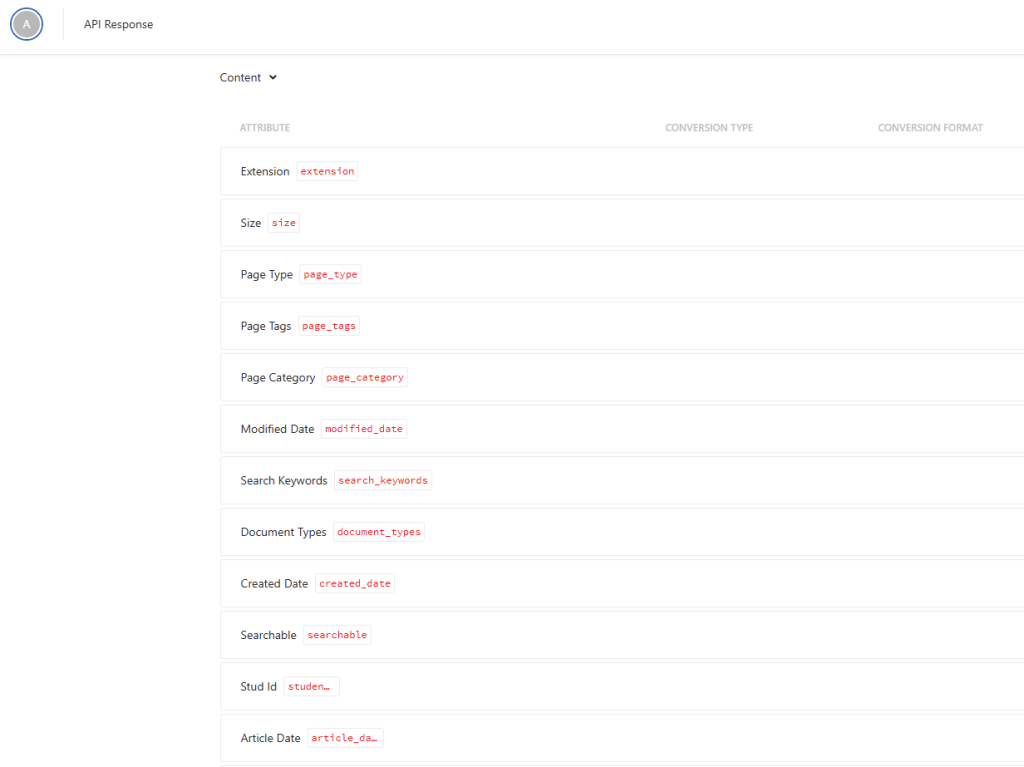Click the circular avatar icon
This screenshot has width=1024, height=767.
pos(26,24)
